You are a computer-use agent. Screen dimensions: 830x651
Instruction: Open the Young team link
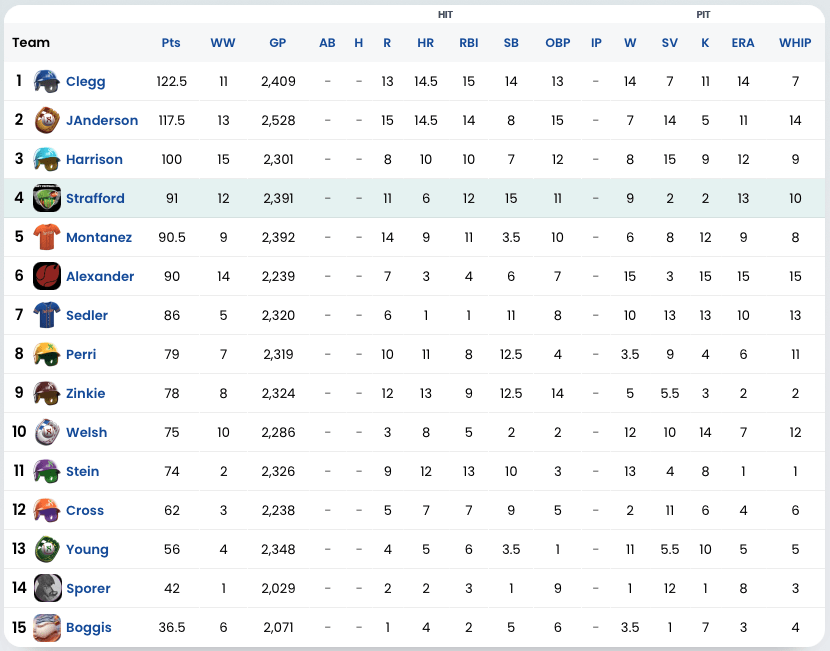(87, 549)
